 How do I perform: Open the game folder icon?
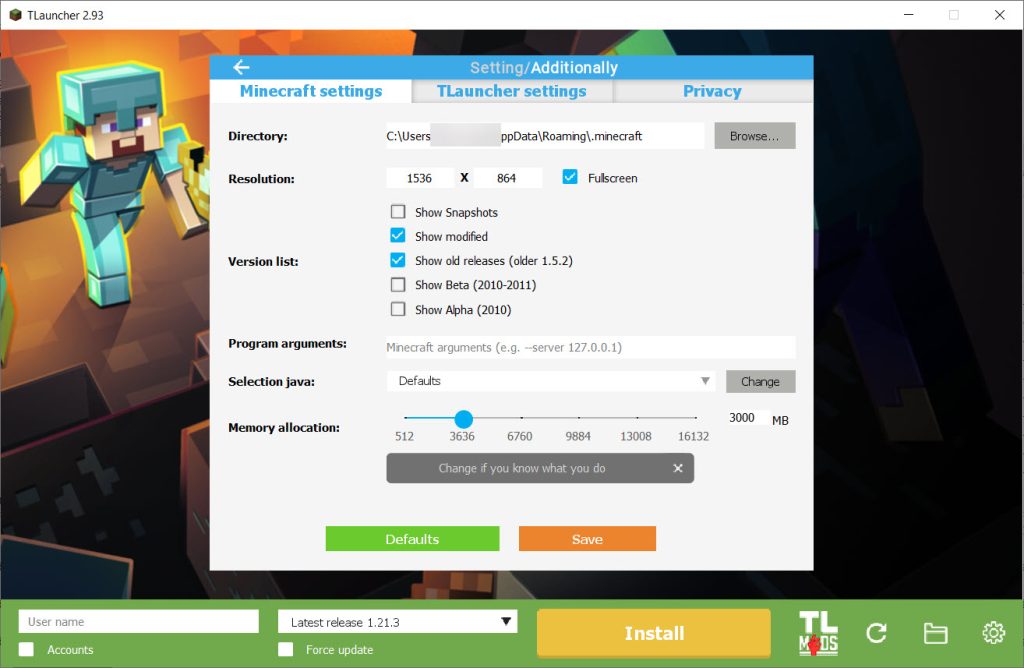935,633
